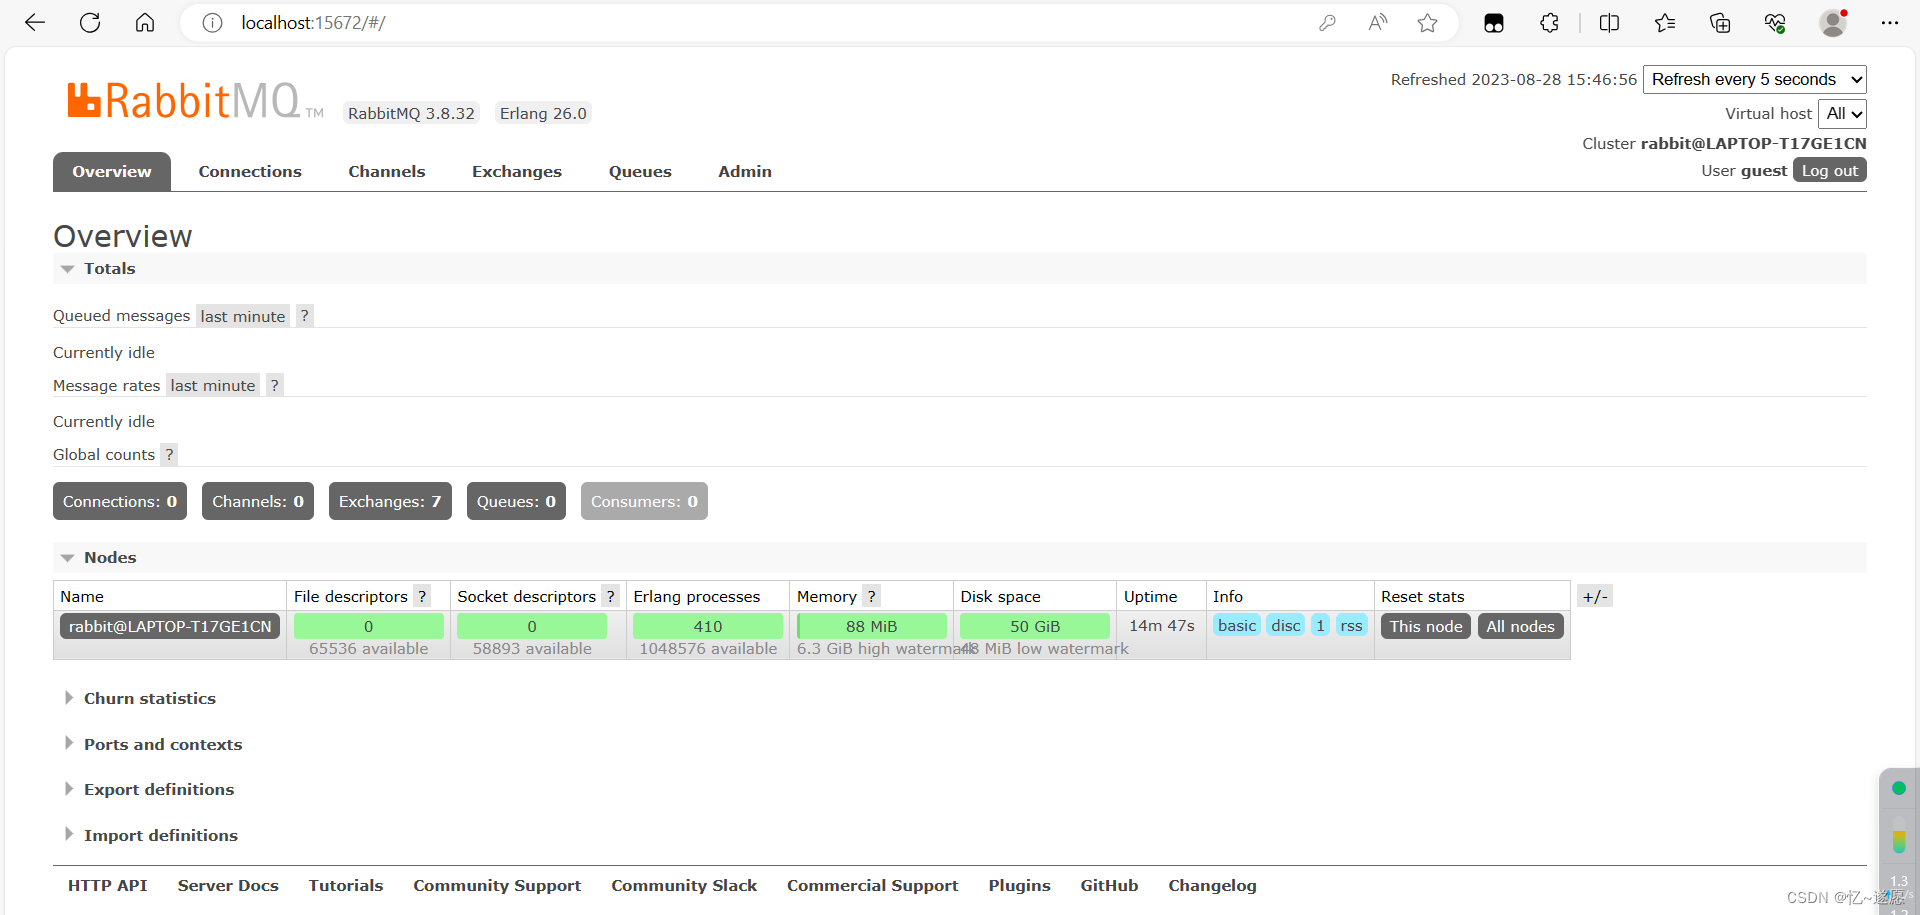The image size is (1920, 915).
Task: Toggle node columns with +/- button
Action: [x=1595, y=596]
